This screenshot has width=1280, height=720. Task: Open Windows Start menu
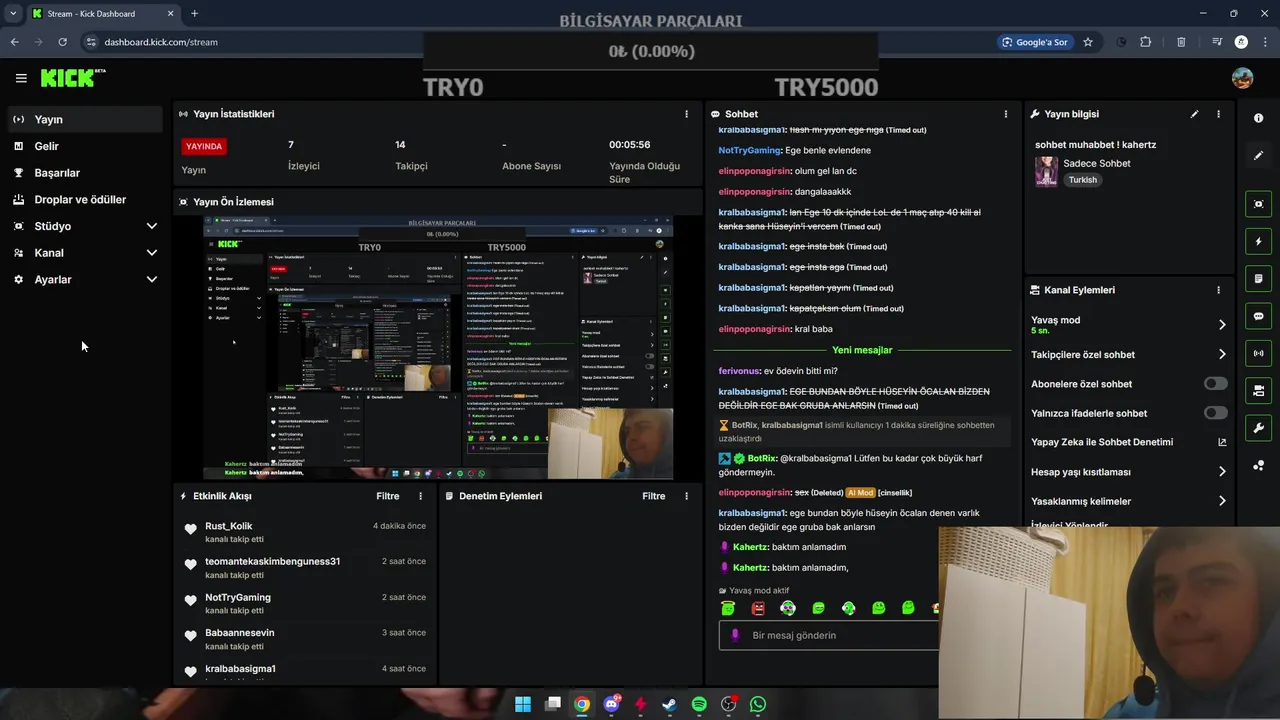click(x=523, y=704)
